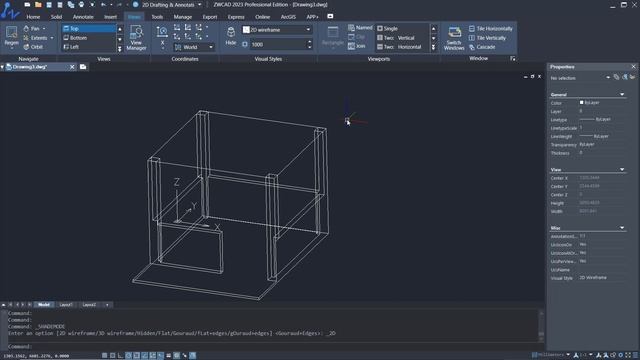
Task: Collapse the Misc section in Properties
Action: coord(622,228)
